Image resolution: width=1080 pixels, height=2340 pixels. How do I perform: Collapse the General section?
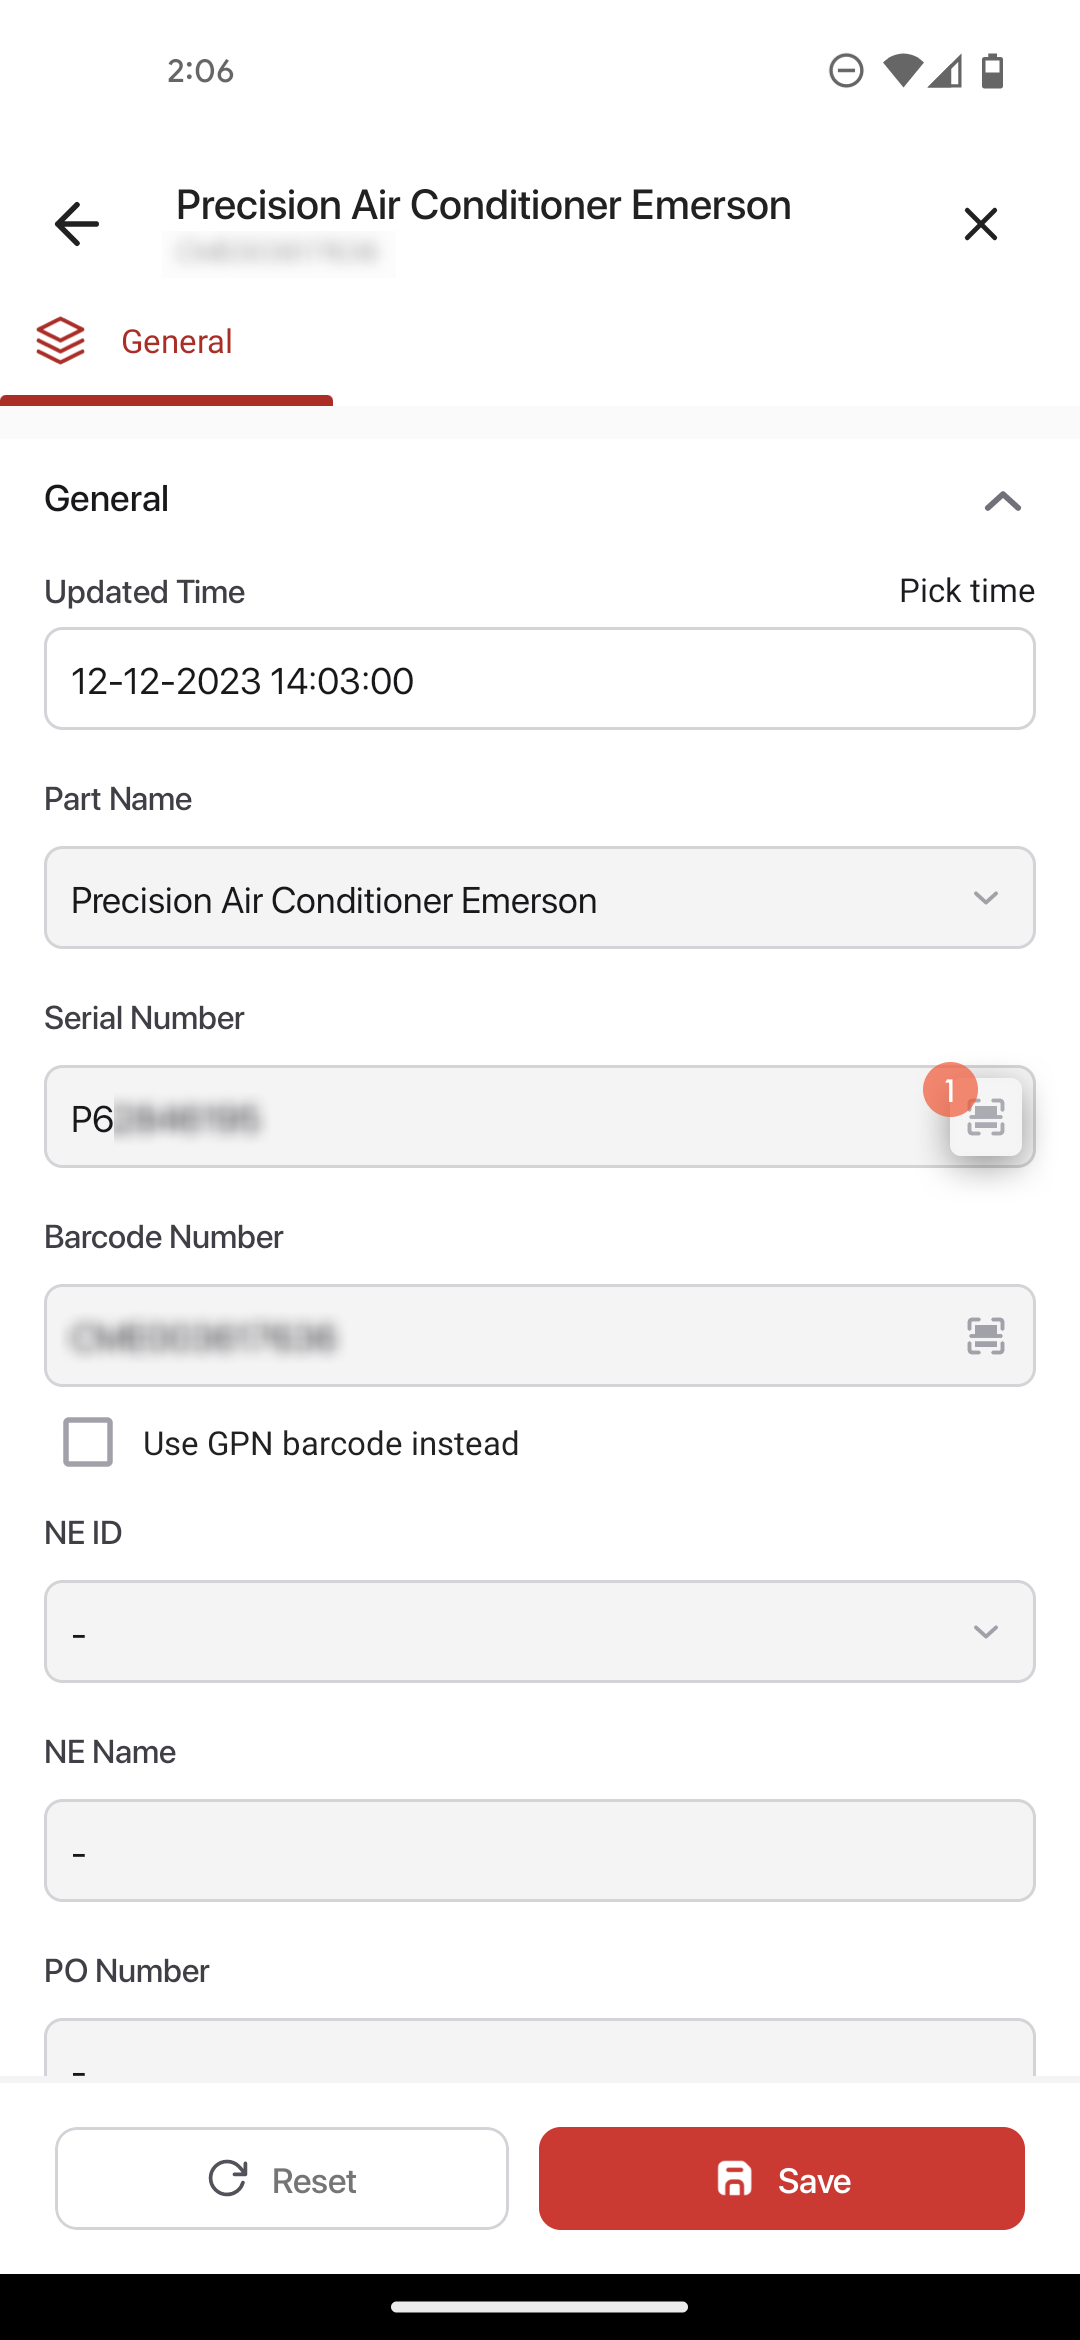point(1002,500)
